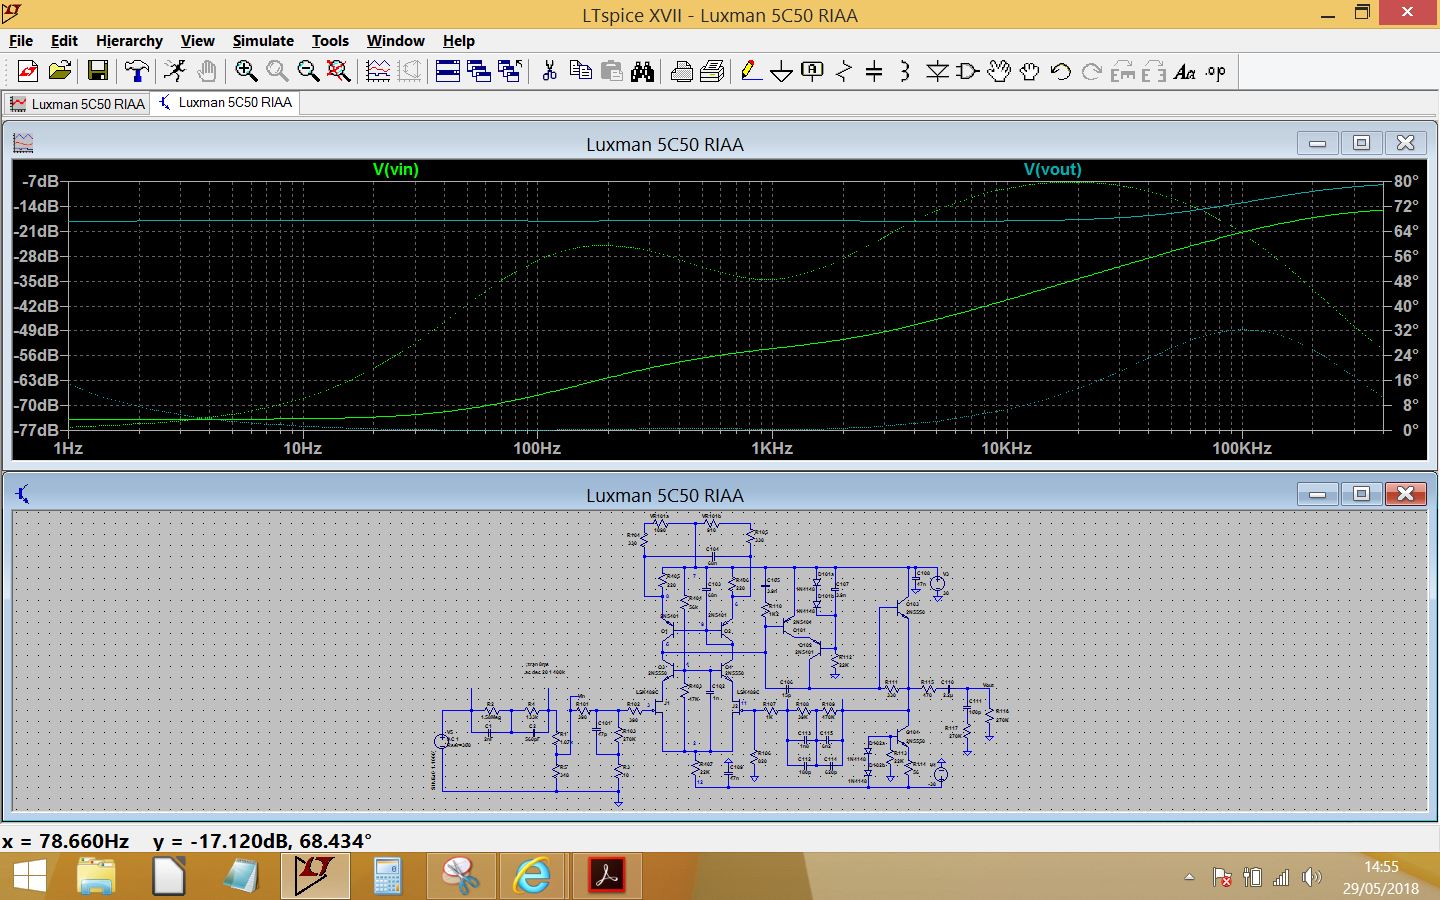Screen dimensions: 1440x900
Task: Open File Explorer from taskbar
Action: 97,877
